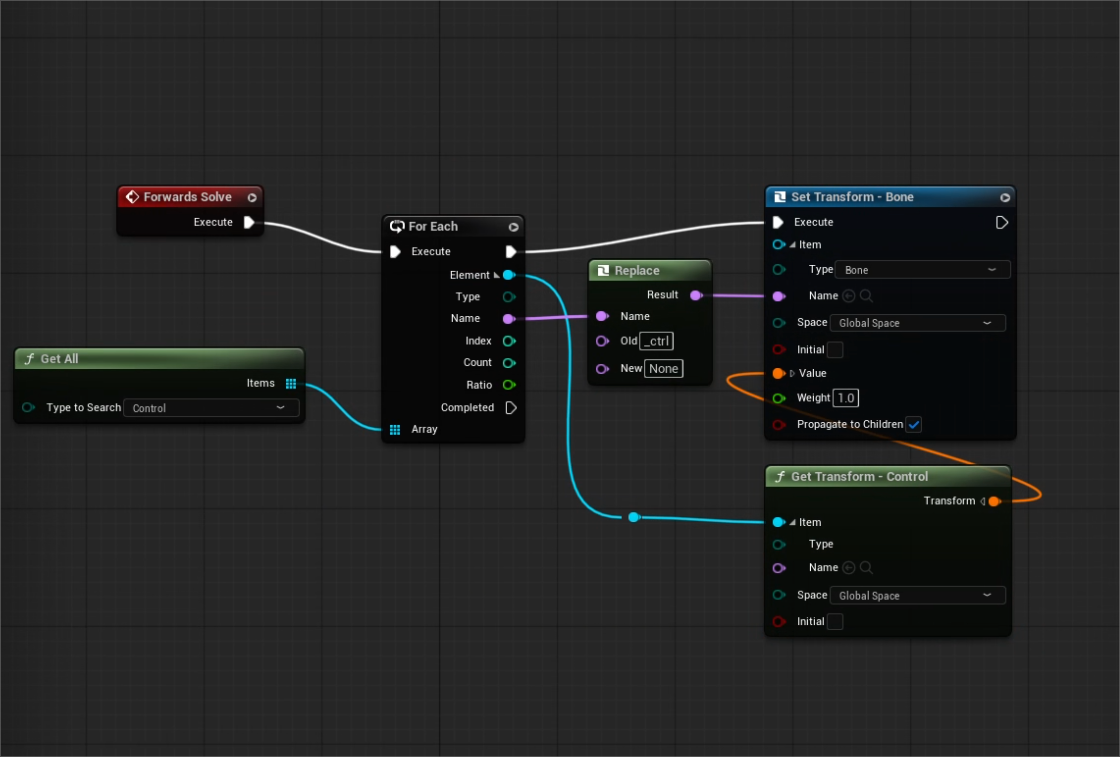Viewport: 1120px width, 757px height.
Task: Click the For Each Array input pin
Action: 395,429
